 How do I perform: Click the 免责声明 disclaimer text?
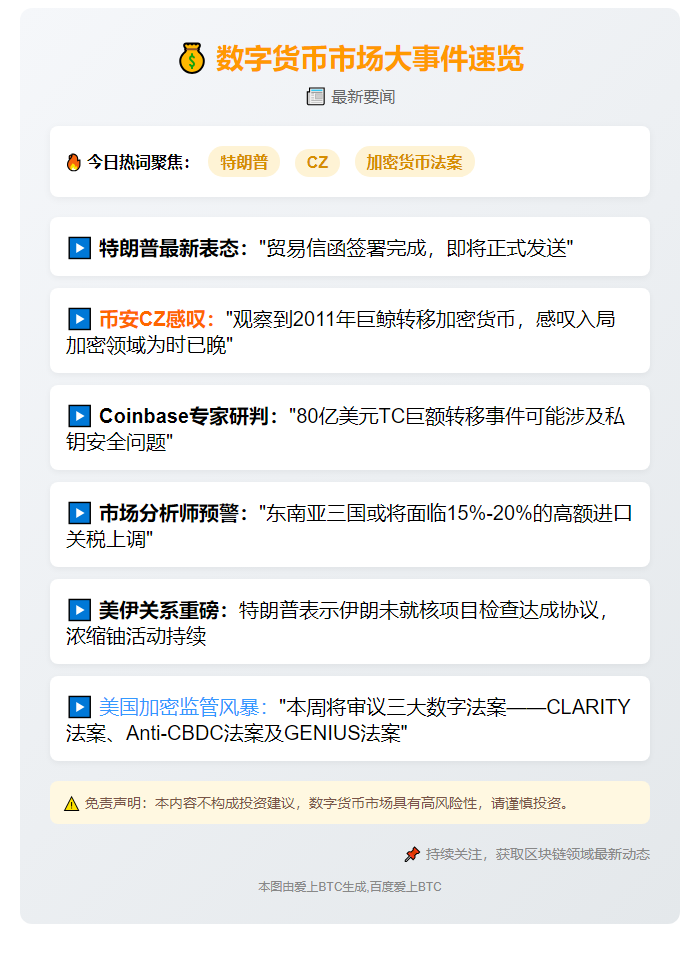[x=326, y=804]
